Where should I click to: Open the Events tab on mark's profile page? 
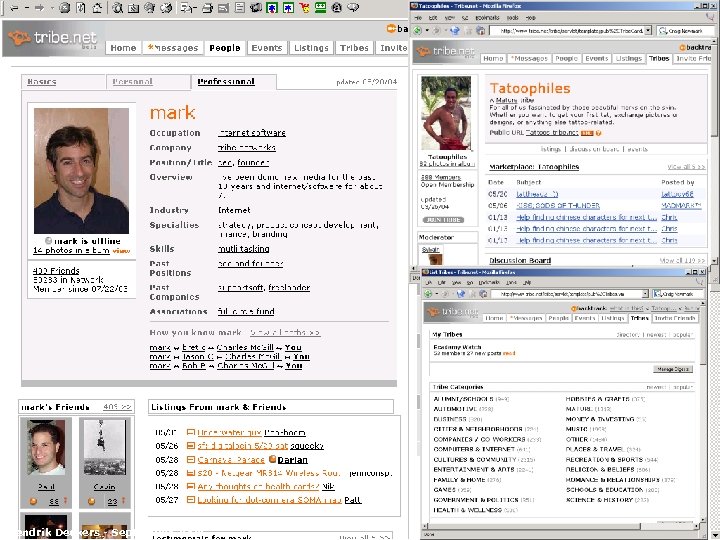pyautogui.click(x=267, y=48)
